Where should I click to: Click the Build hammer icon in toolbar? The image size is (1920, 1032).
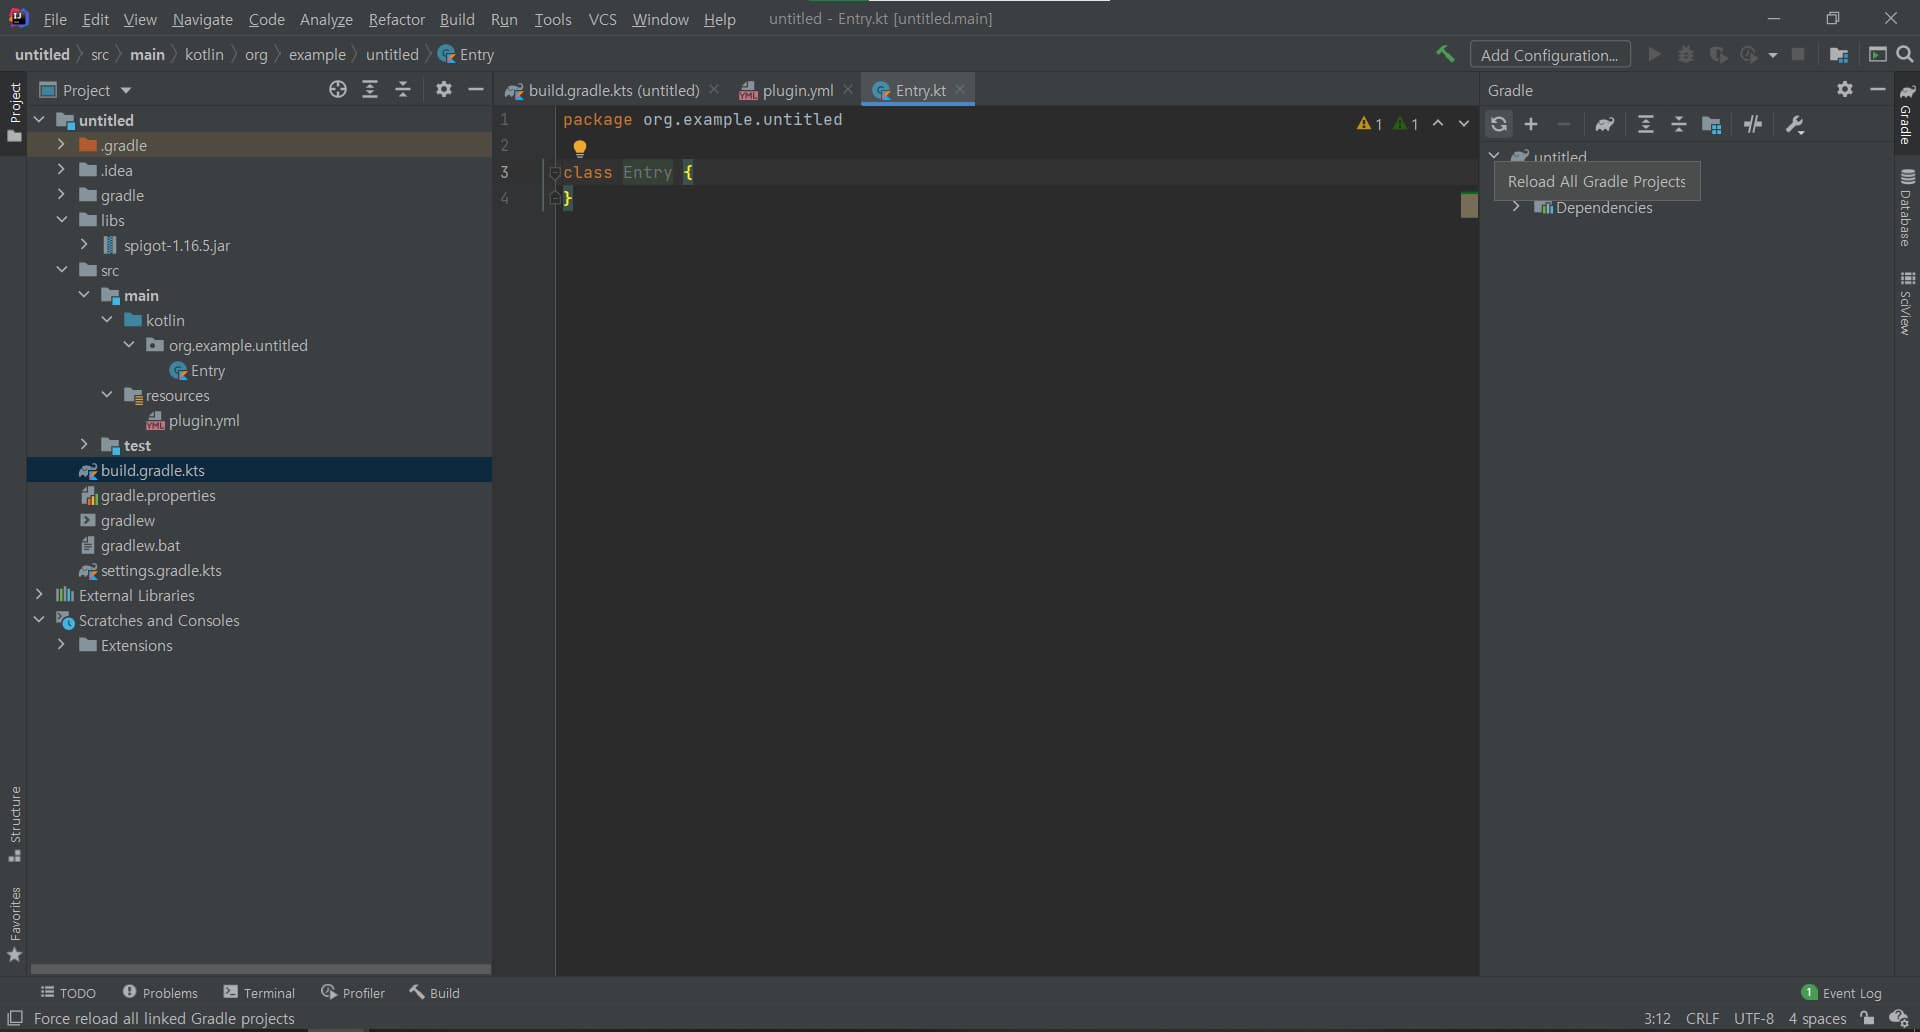[1445, 54]
